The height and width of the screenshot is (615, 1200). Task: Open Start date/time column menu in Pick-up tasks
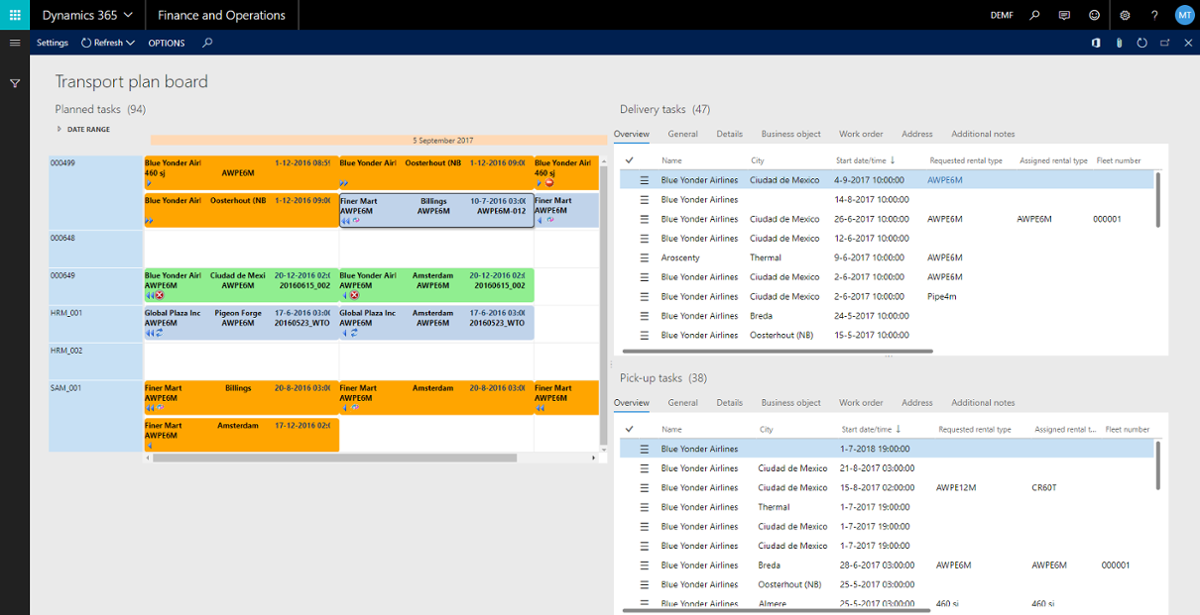[872, 429]
